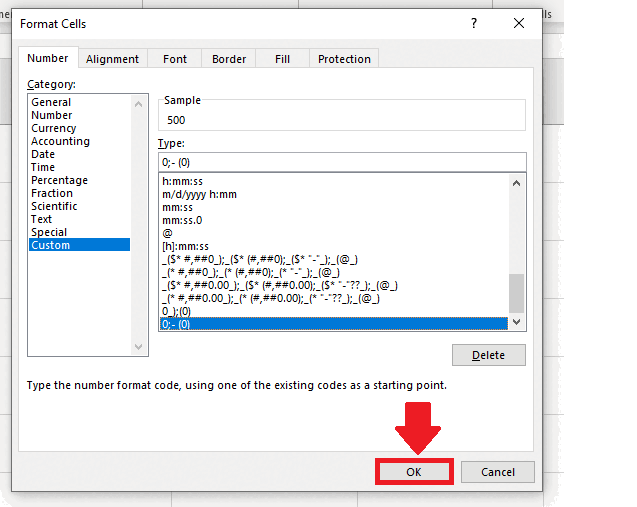Open the Border tab
The image size is (637, 507).
point(229,59)
